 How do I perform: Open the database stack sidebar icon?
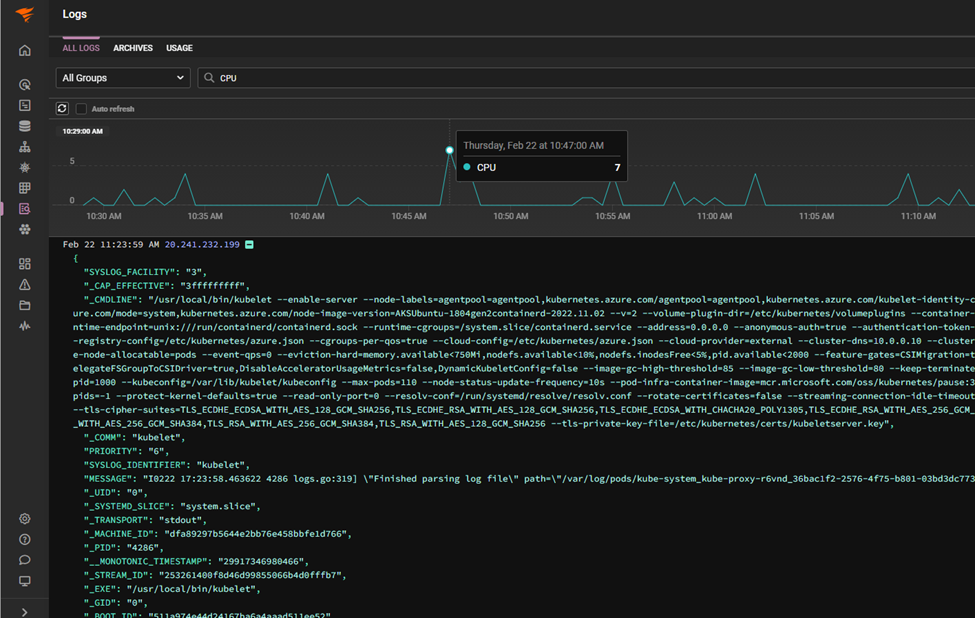pyautogui.click(x=25, y=126)
